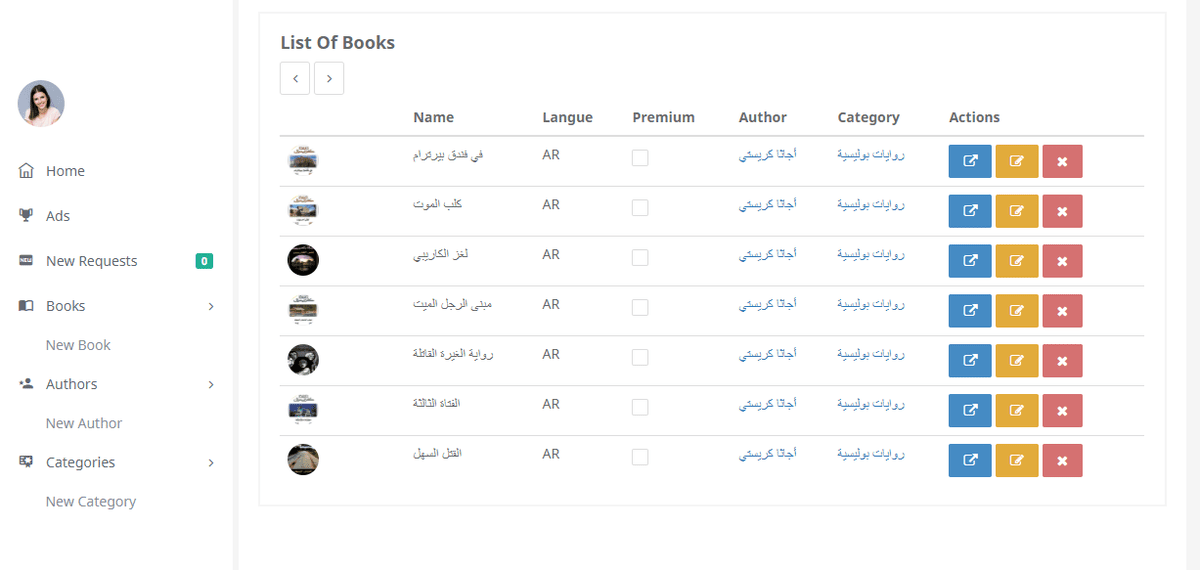Open the book مبنى الرجل الميت via its blue button
Screen dimensions: 1200x570
coord(970,311)
